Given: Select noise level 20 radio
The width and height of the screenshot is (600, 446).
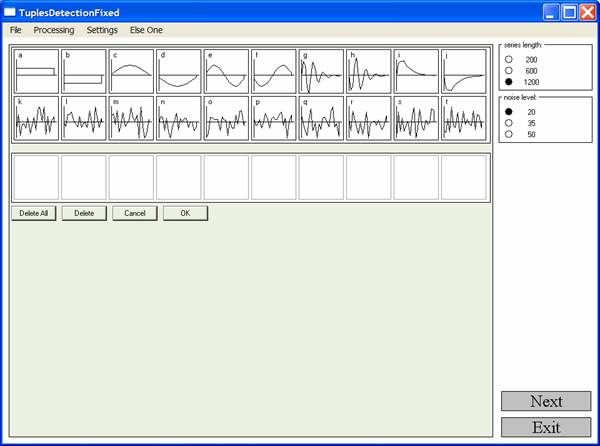Looking at the screenshot, I should 509,112.
